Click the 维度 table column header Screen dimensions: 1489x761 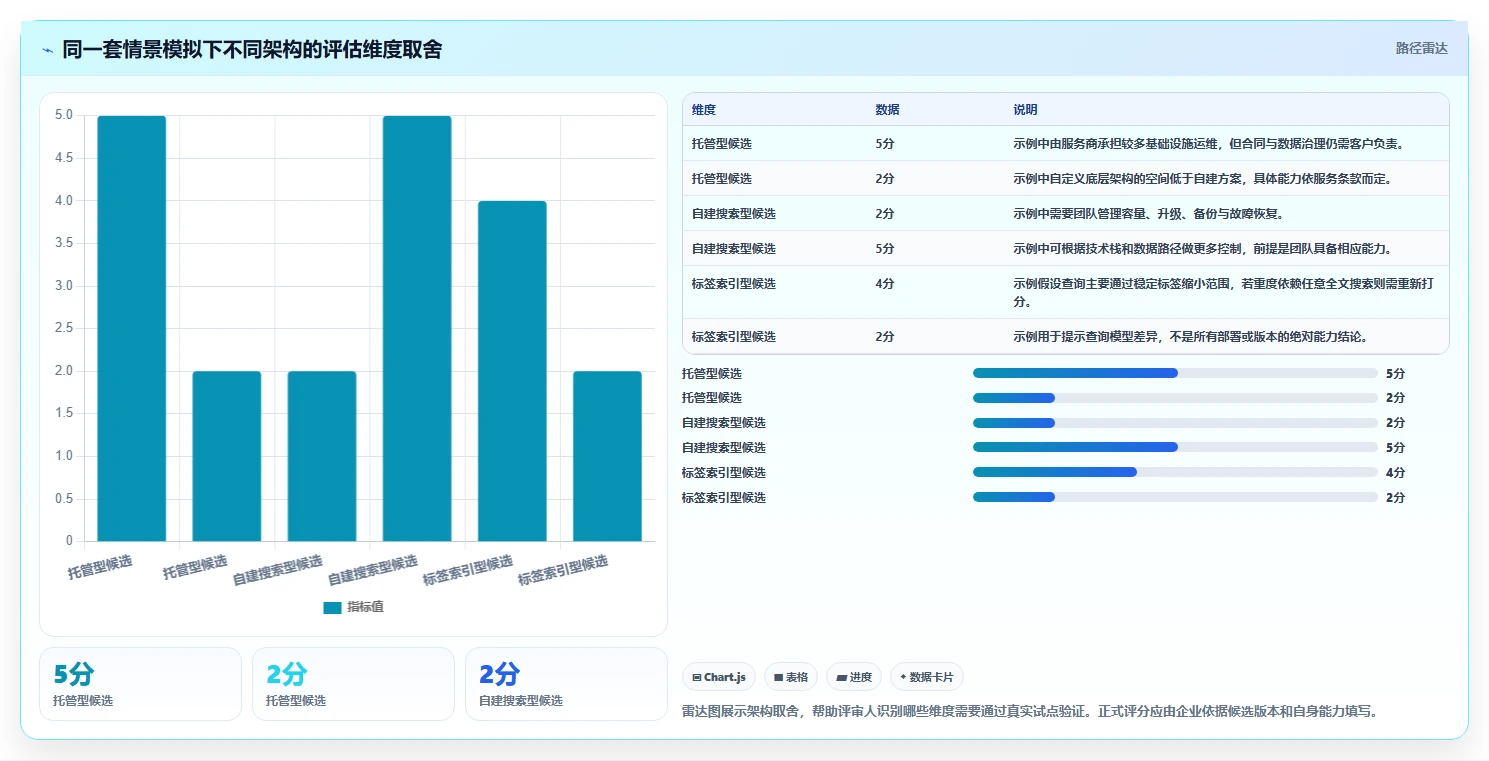point(704,110)
